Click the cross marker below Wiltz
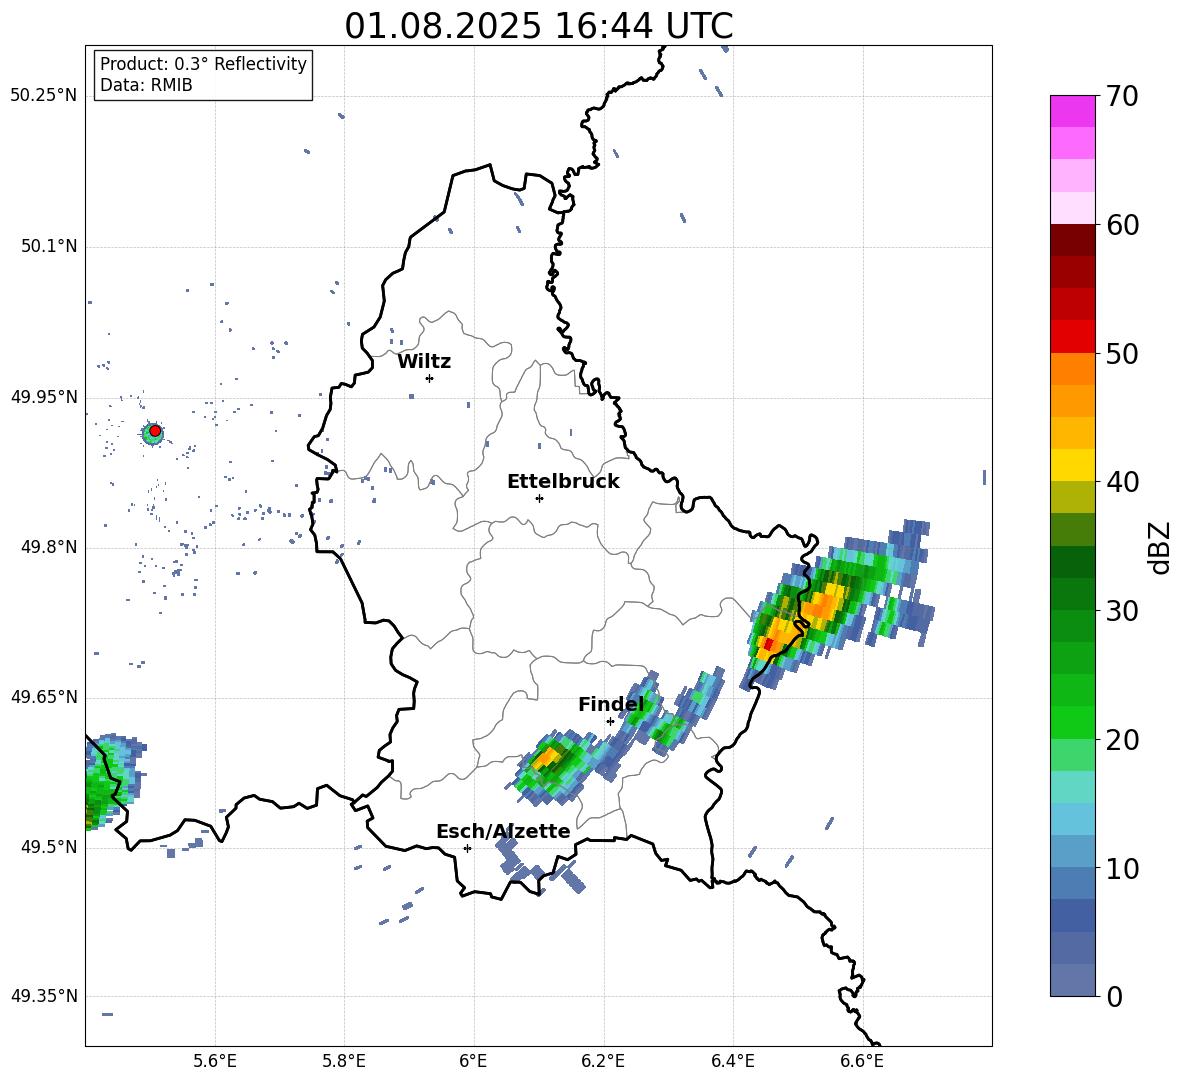 click(x=429, y=378)
